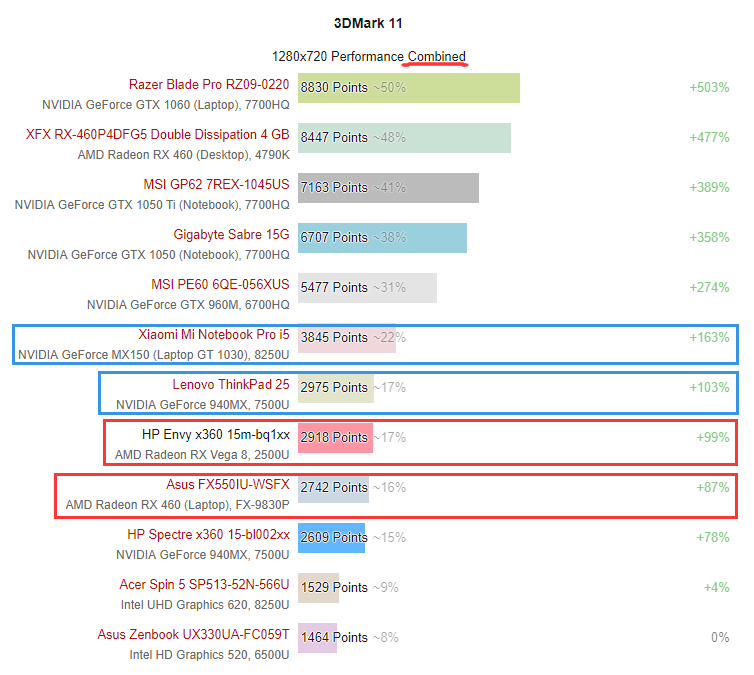
Task: Open the Asus Zenbook UX330UA-FC059T link
Action: tap(193, 635)
